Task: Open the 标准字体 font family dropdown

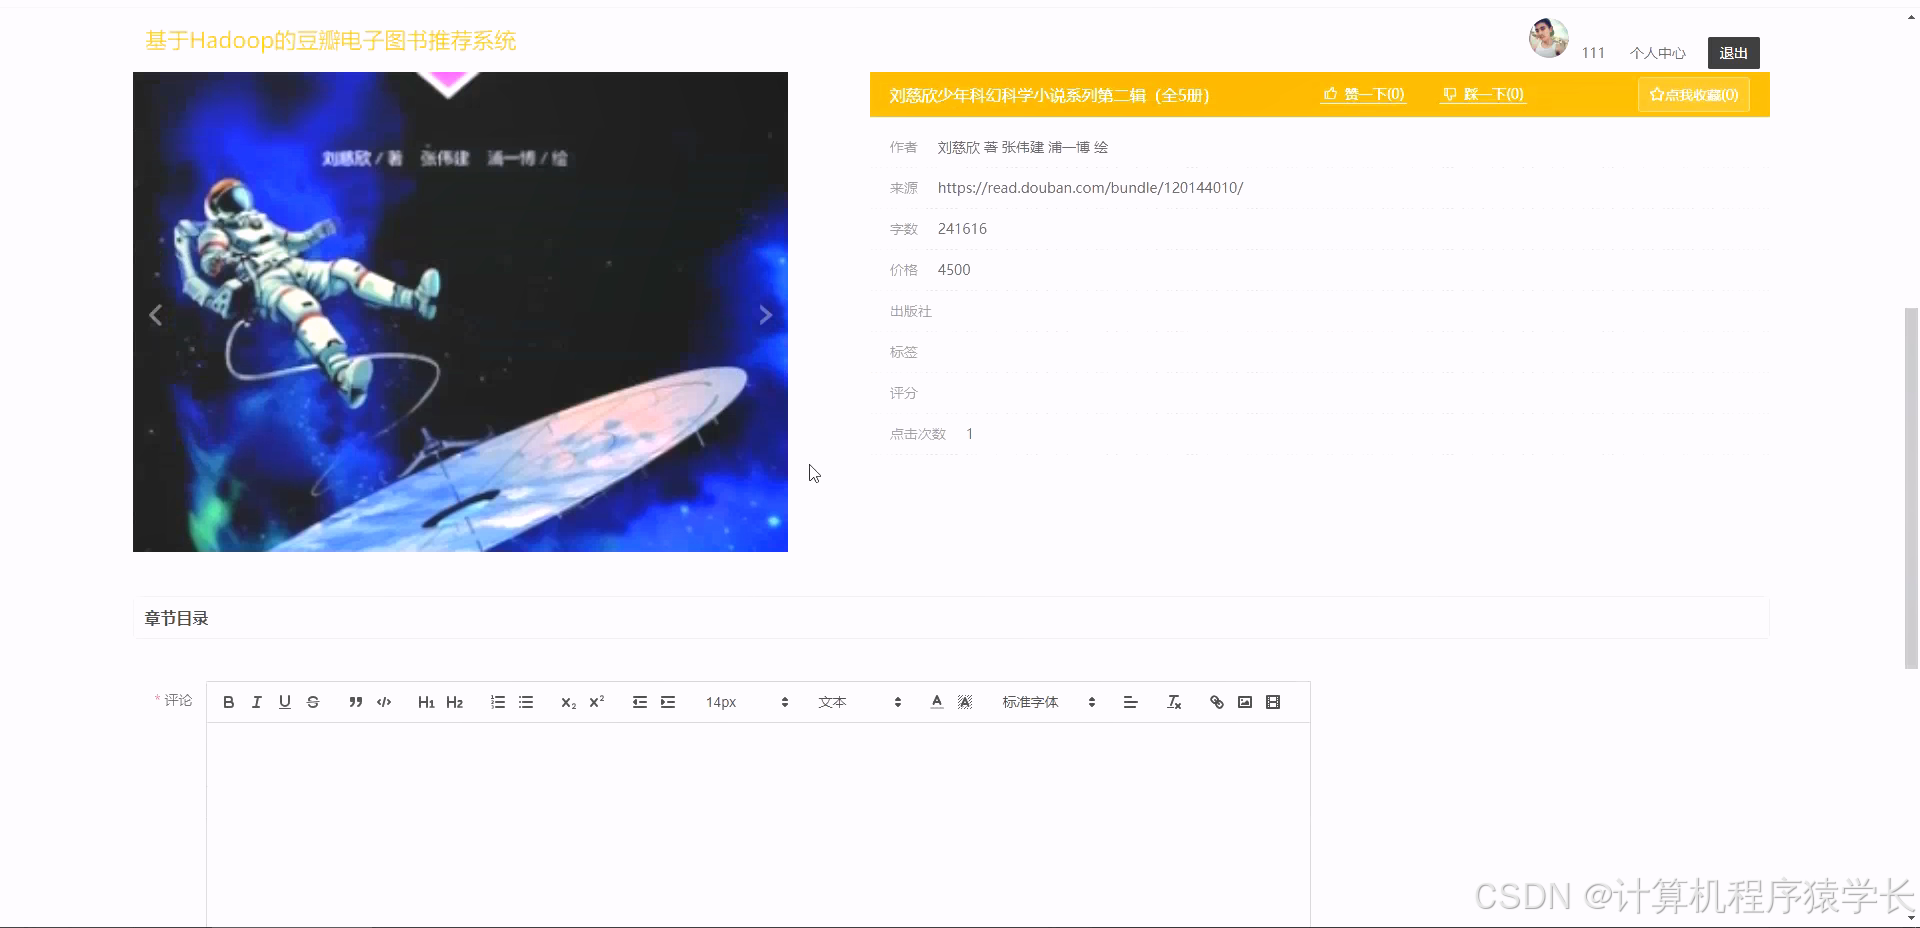Action: (1049, 702)
